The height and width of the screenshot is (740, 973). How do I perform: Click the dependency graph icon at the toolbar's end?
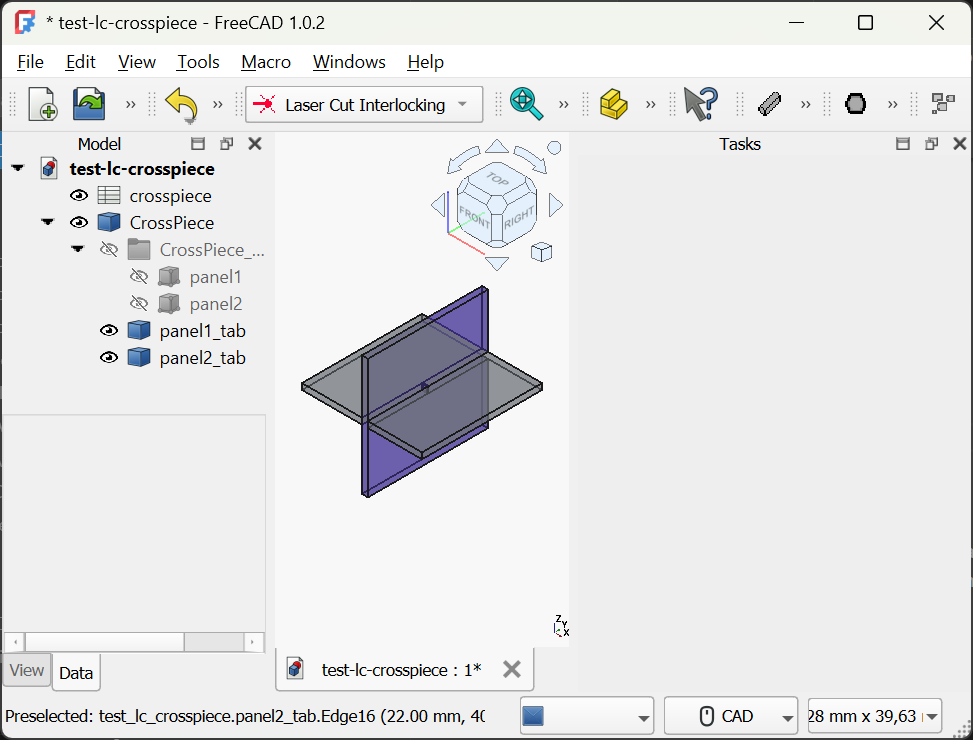tap(943, 104)
